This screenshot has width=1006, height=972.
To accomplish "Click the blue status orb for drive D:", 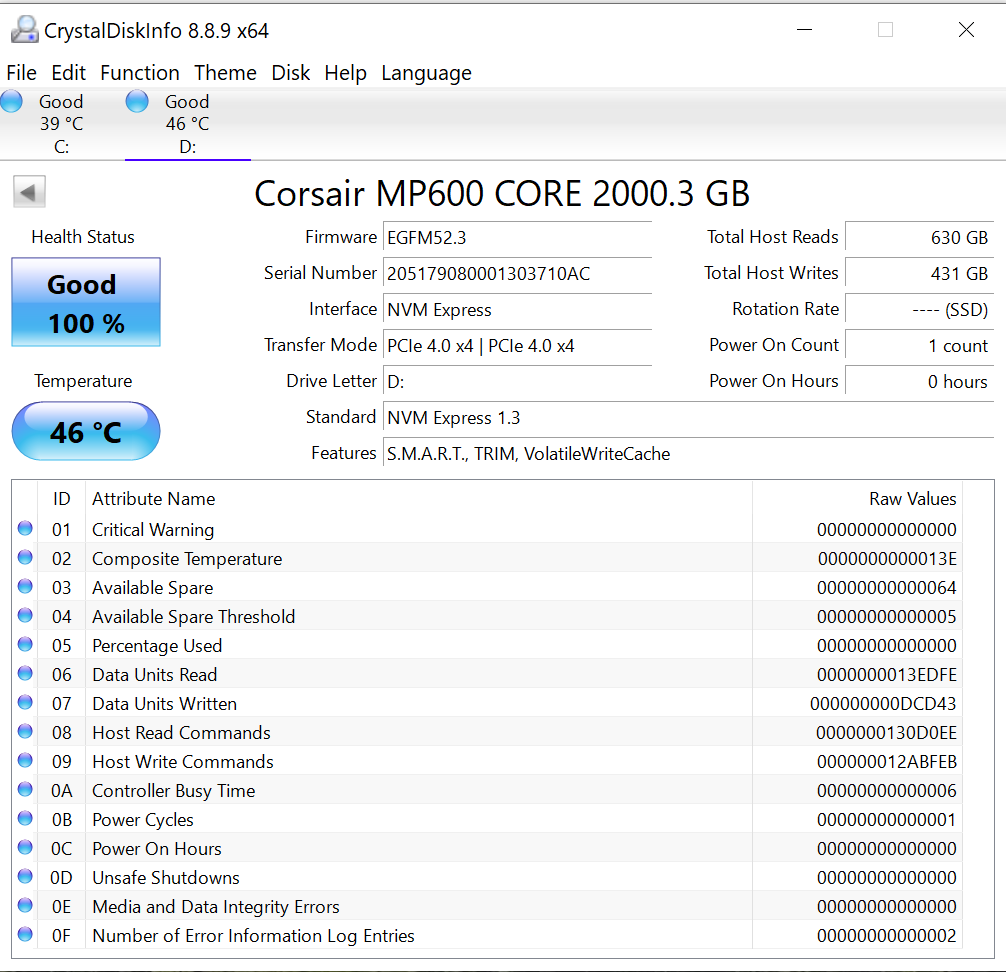I will point(137,102).
